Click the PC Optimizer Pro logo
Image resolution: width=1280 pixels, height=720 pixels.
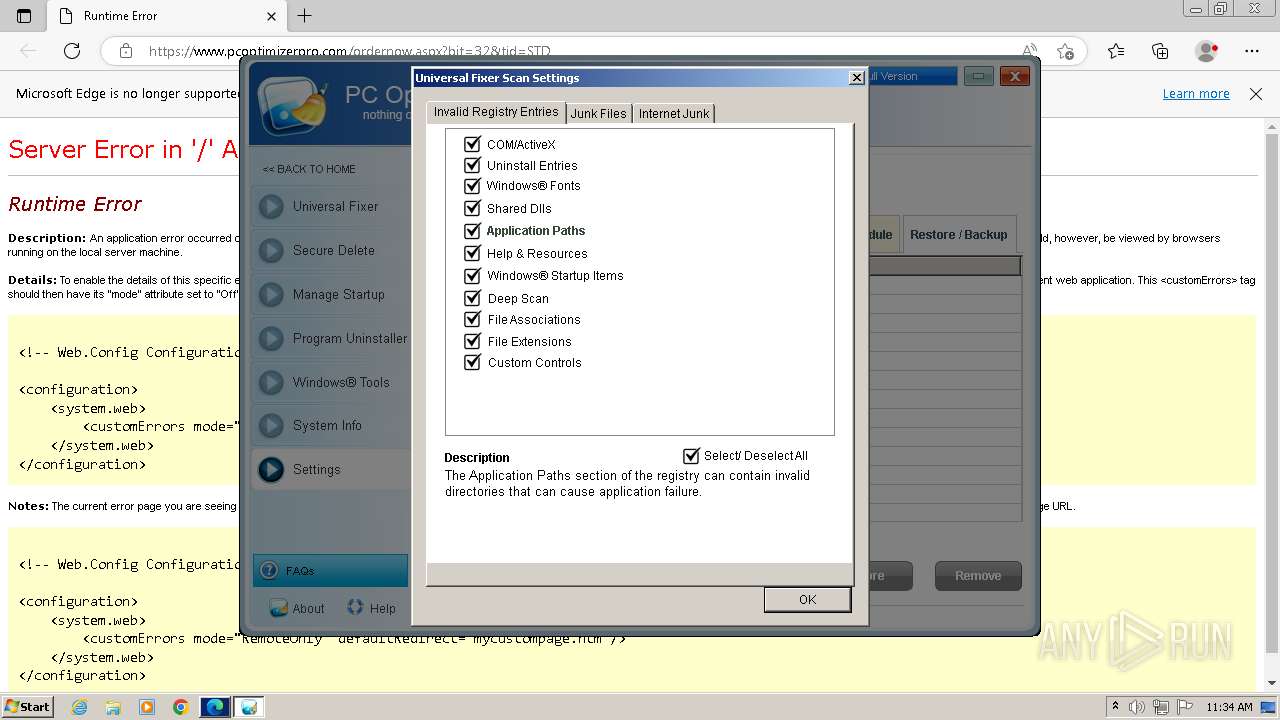[x=291, y=104]
